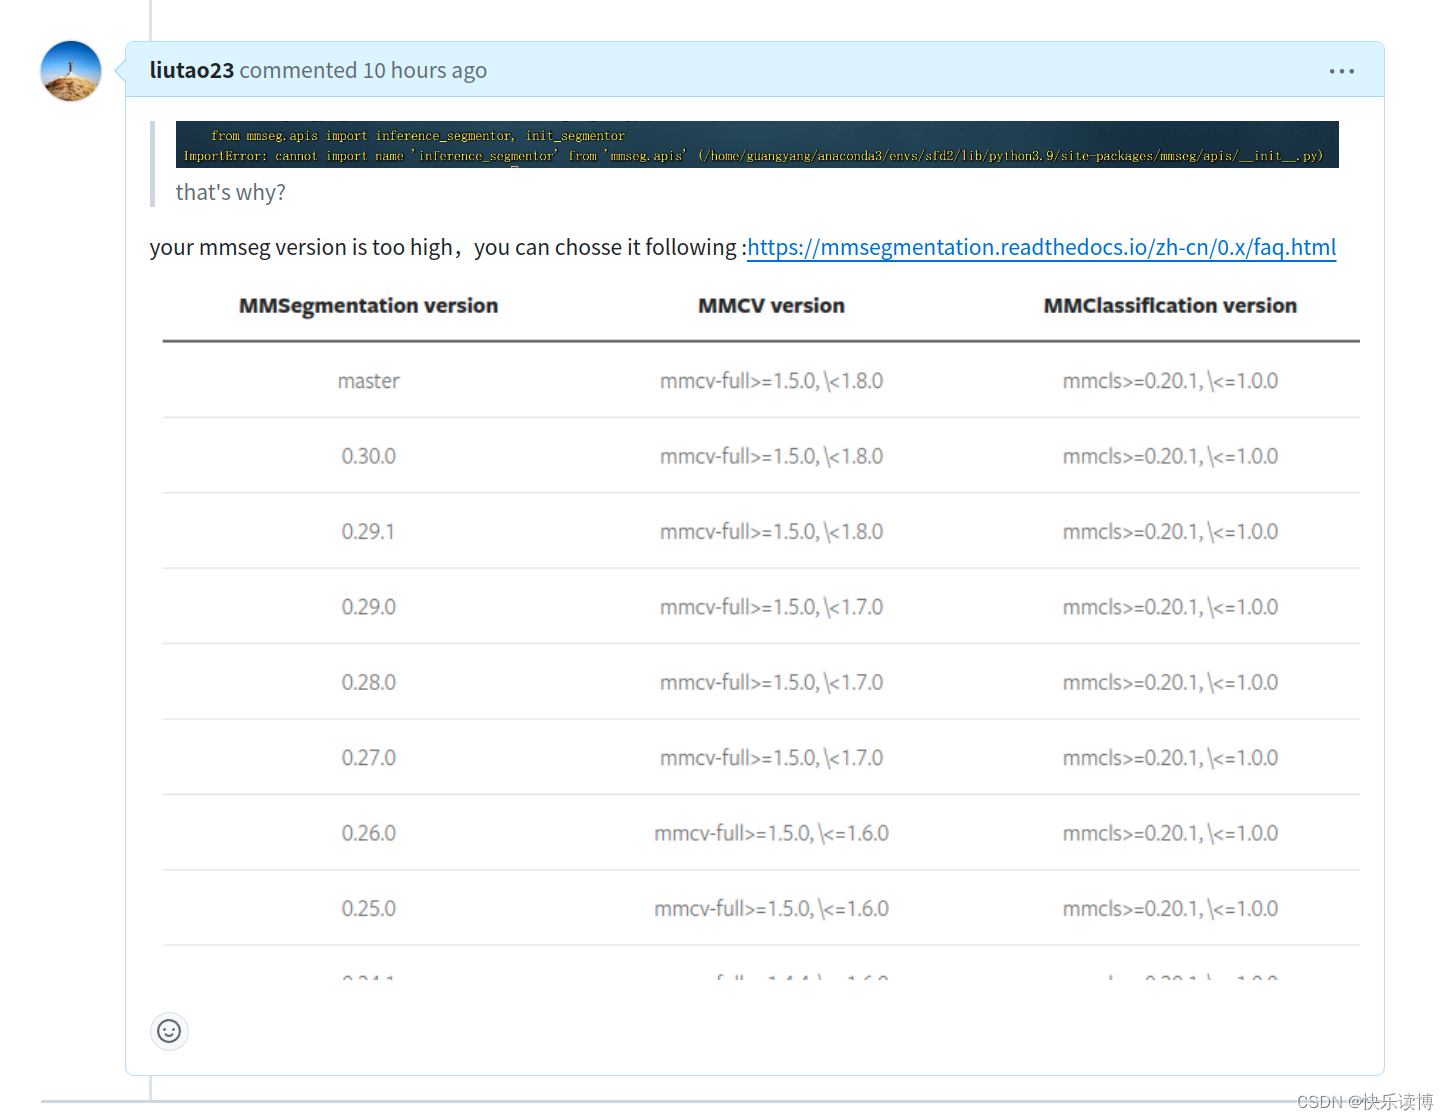This screenshot has height=1120, width=1449.
Task: Click the MMCV requirement in the master row
Action: 771,381
